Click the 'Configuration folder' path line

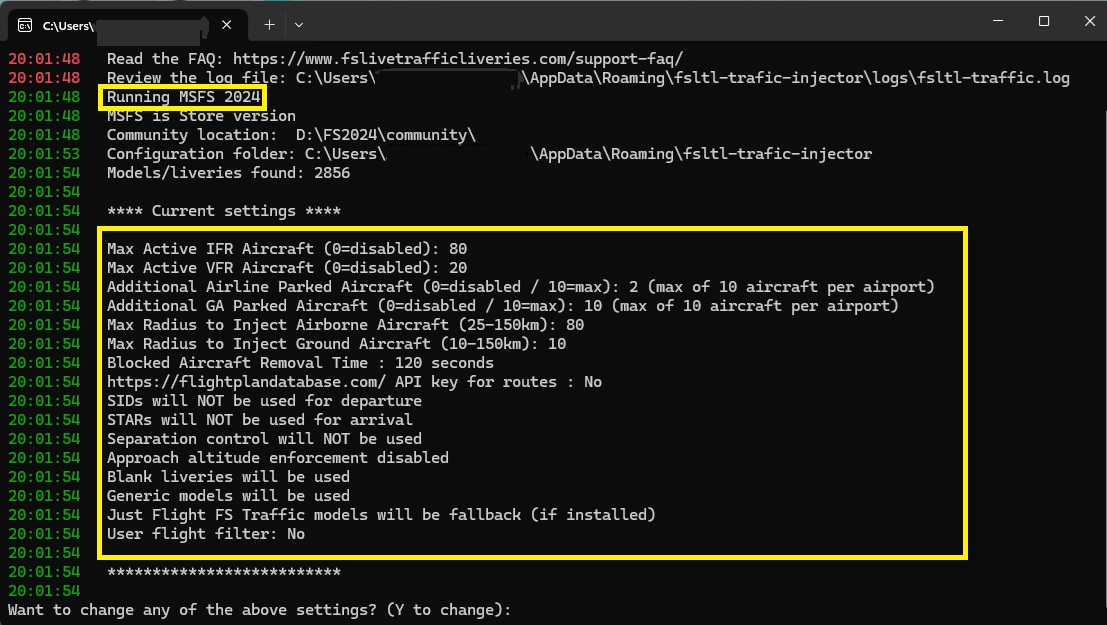(489, 154)
